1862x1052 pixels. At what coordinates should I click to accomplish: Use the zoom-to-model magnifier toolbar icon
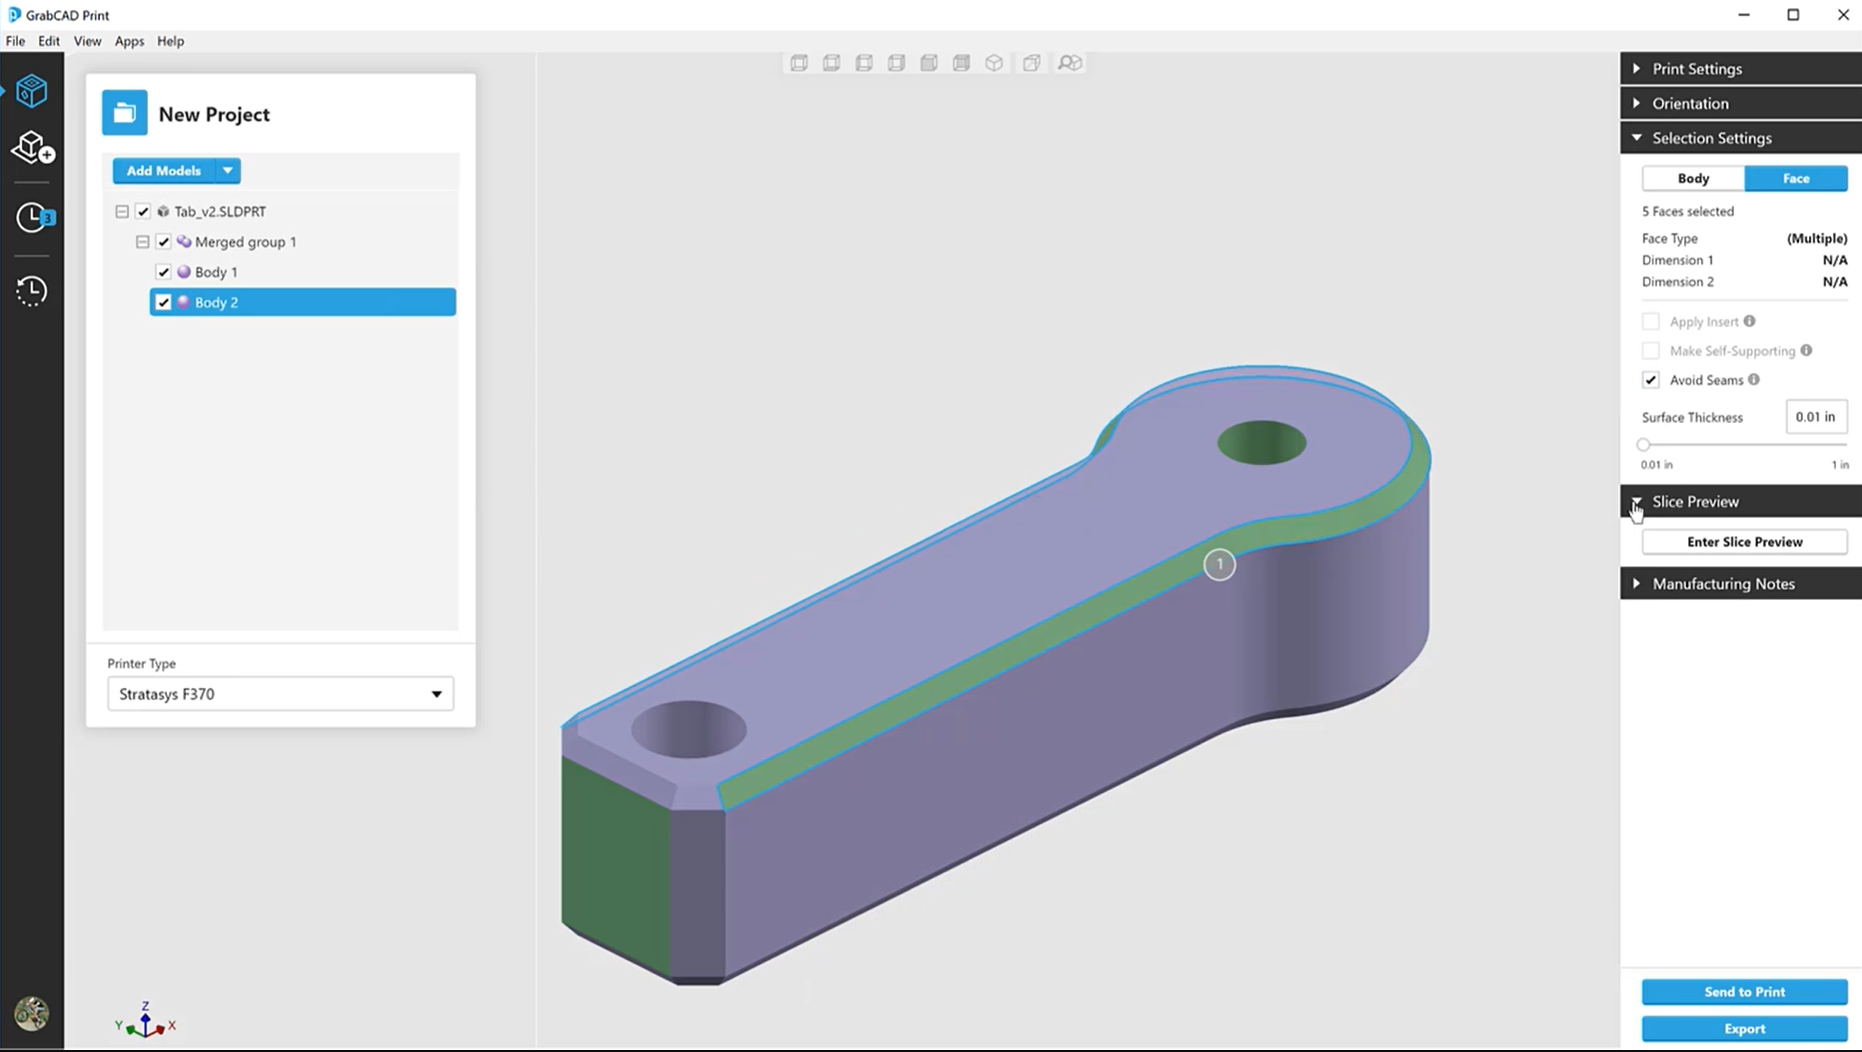click(x=1069, y=62)
